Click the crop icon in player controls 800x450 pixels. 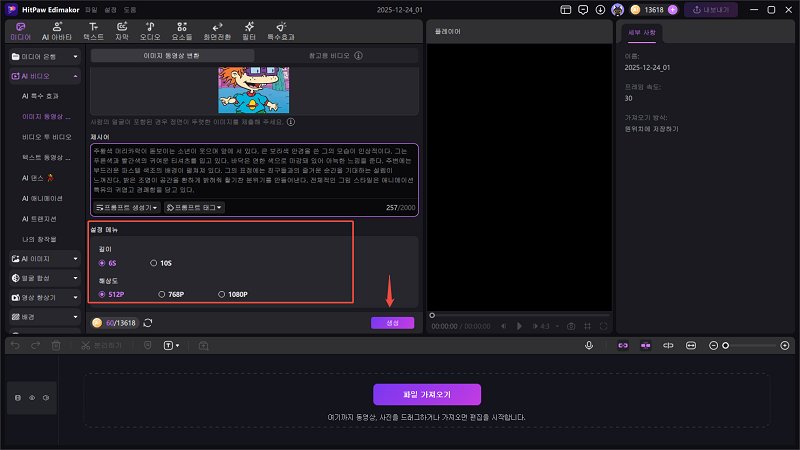(x=587, y=326)
